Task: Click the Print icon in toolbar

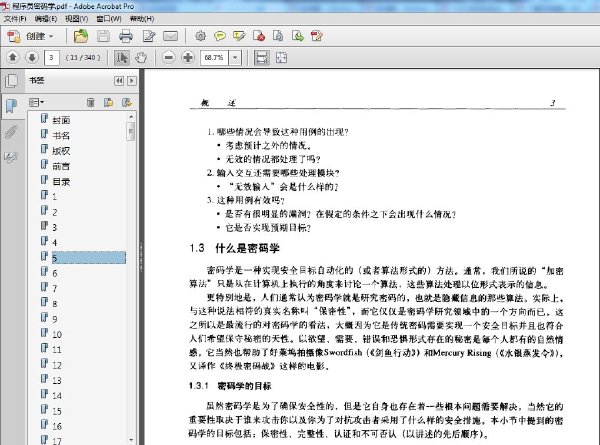Action: (126, 36)
